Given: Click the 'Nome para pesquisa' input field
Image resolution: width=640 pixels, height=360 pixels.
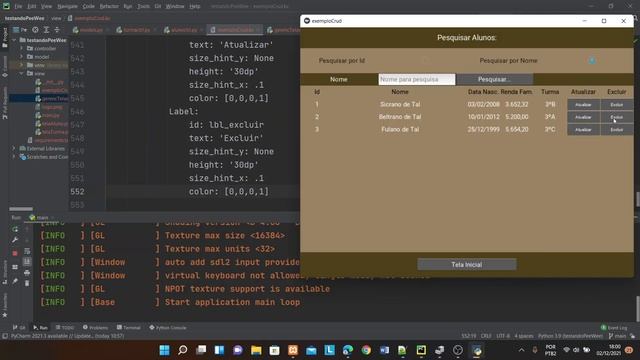Looking at the screenshot, I should coord(417,79).
